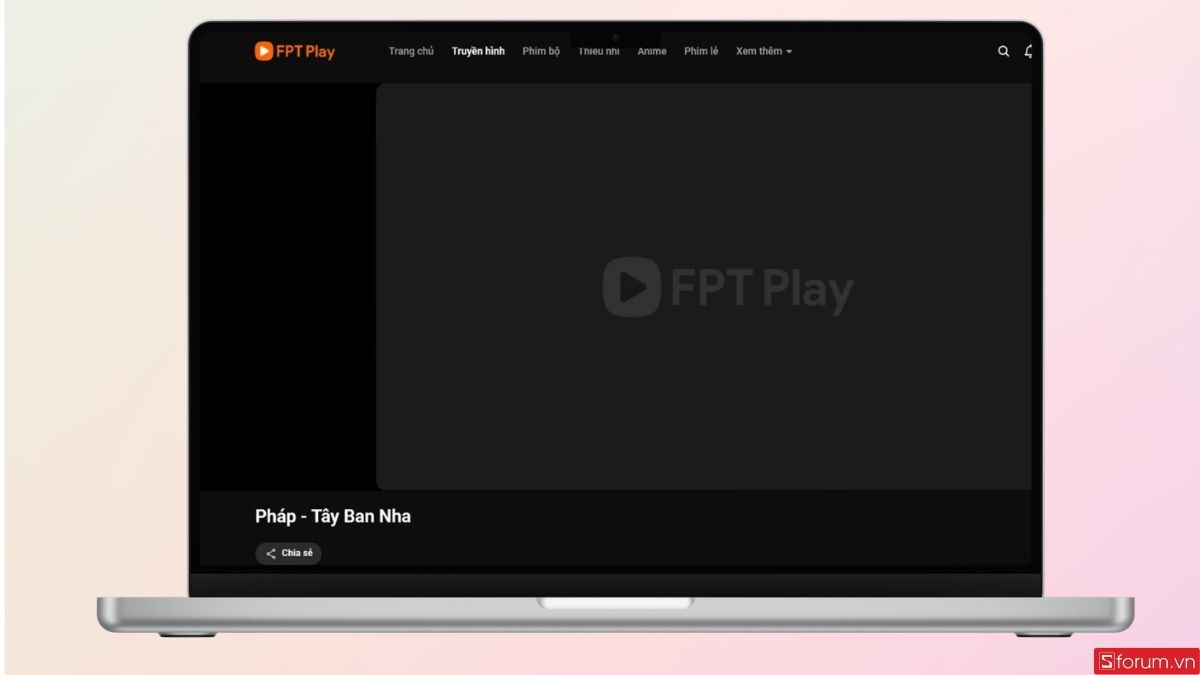Click the FPT Play text in the player center

762,289
